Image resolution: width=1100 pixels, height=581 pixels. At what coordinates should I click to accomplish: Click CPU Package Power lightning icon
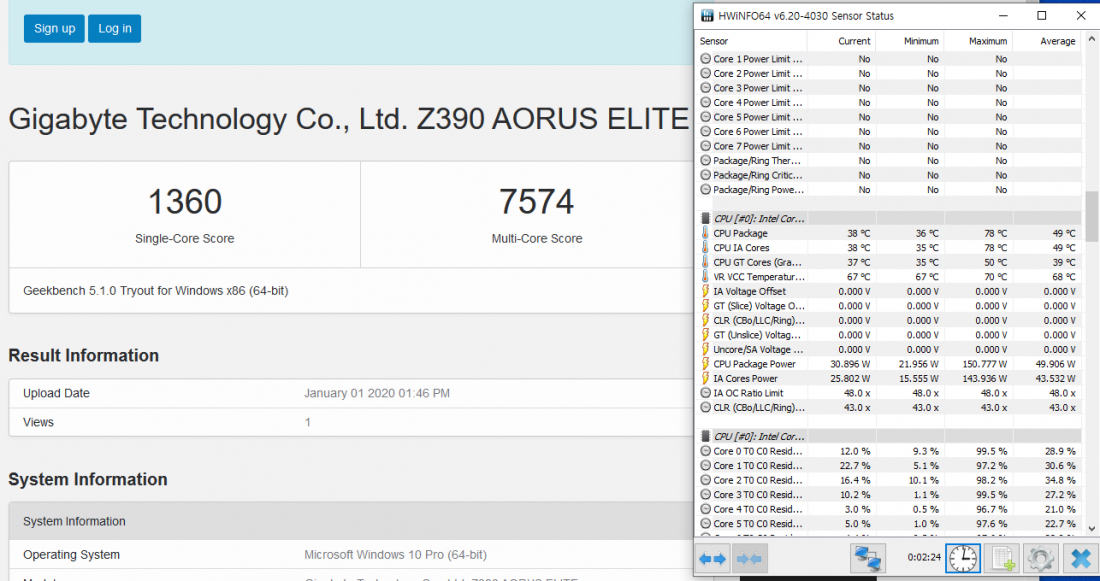pos(706,364)
